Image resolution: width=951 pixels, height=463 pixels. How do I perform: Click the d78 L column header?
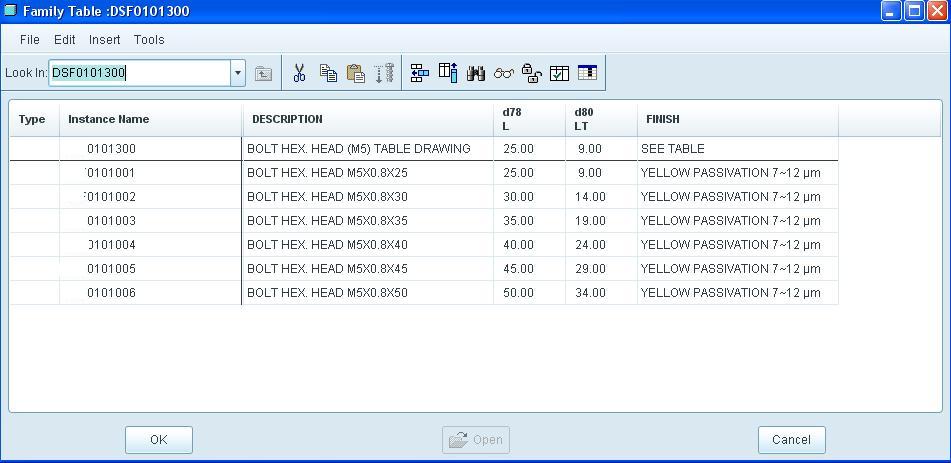pyautogui.click(x=529, y=120)
